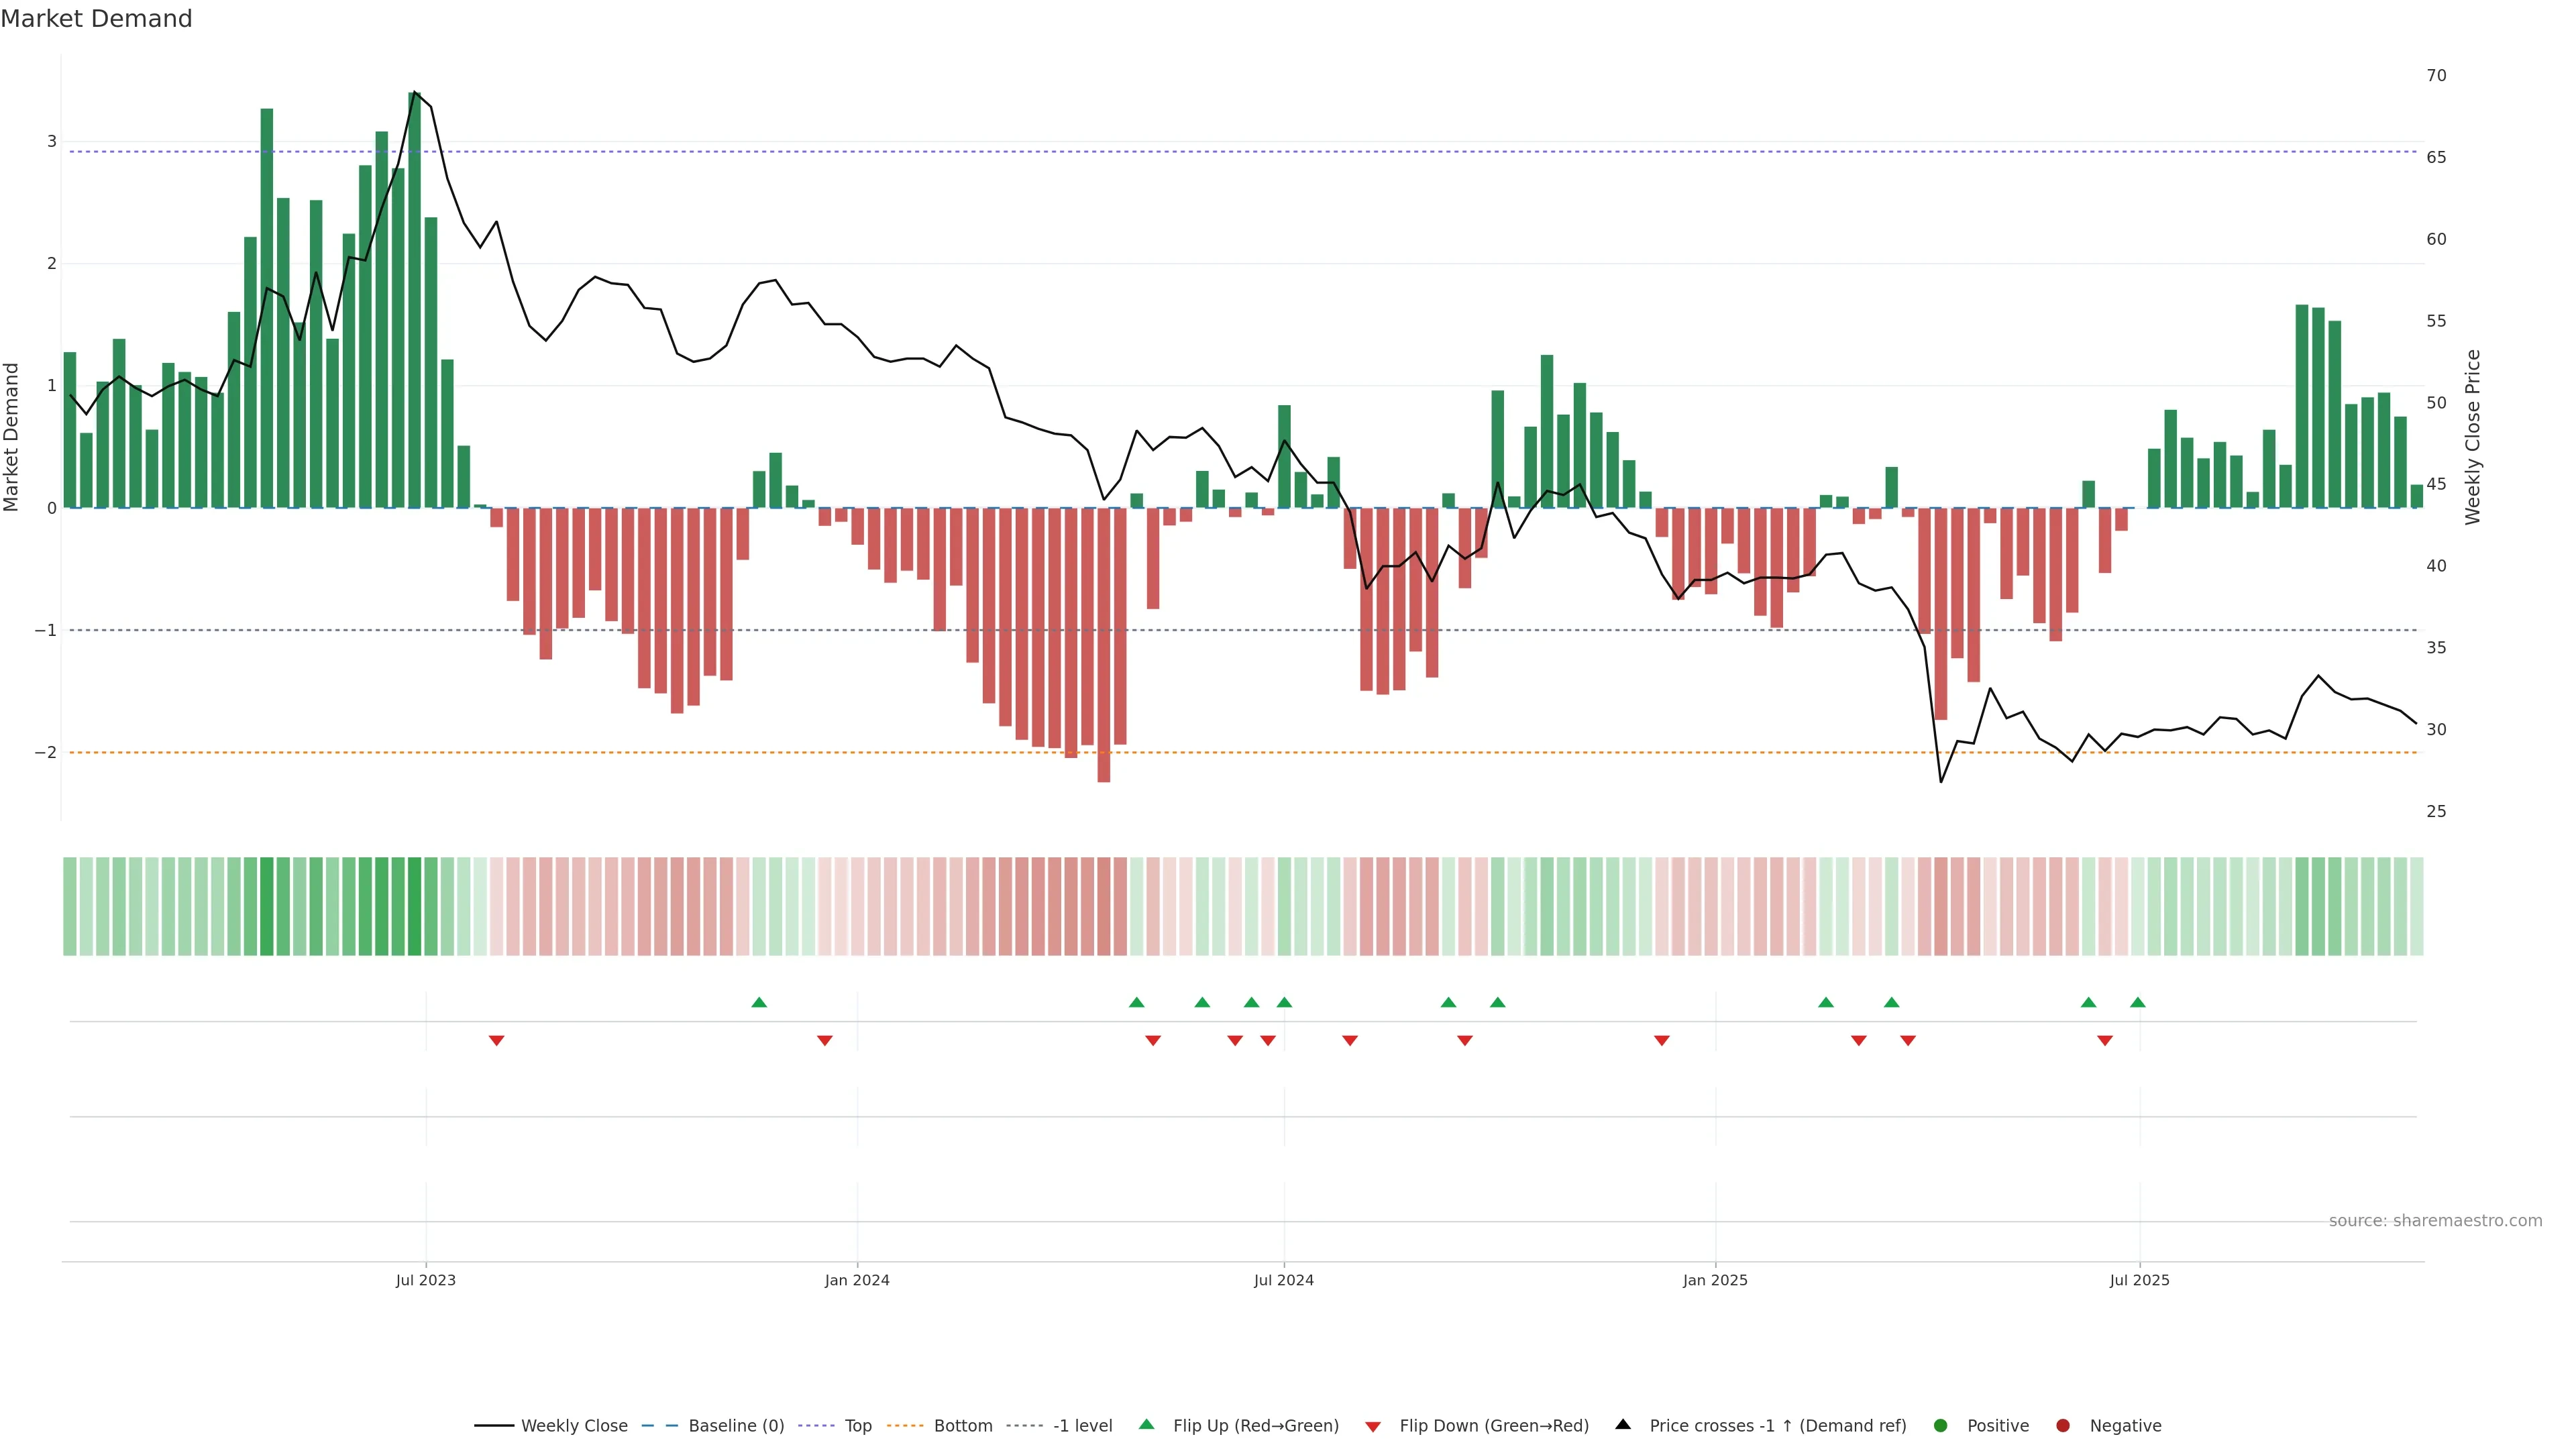The width and height of the screenshot is (2576, 1449).
Task: Click the Positive green circle legend icon
Action: pyautogui.click(x=1941, y=1426)
